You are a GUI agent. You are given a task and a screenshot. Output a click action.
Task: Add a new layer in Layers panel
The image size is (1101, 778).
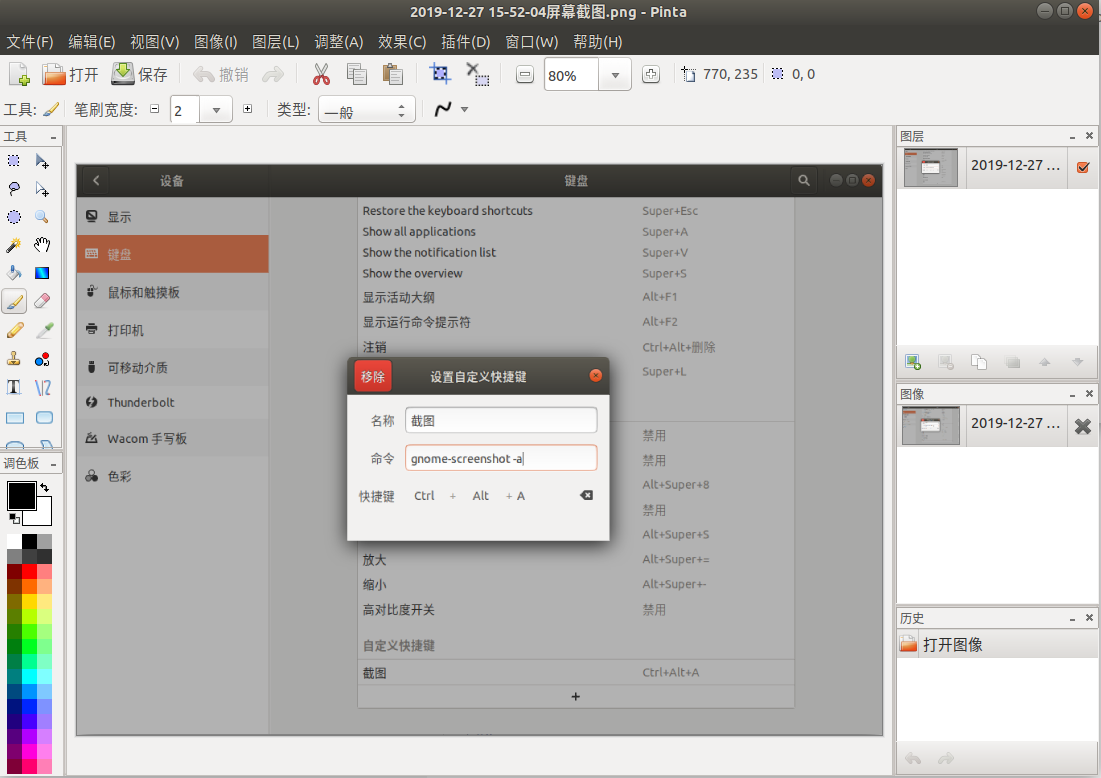click(913, 362)
